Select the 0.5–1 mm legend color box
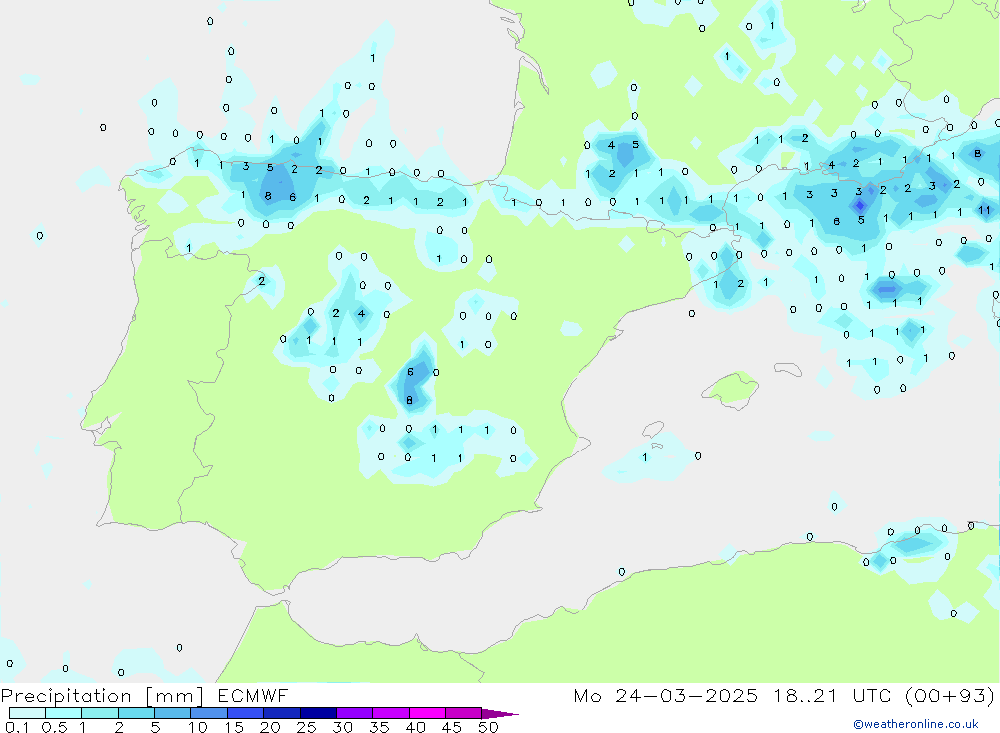 click(x=64, y=713)
